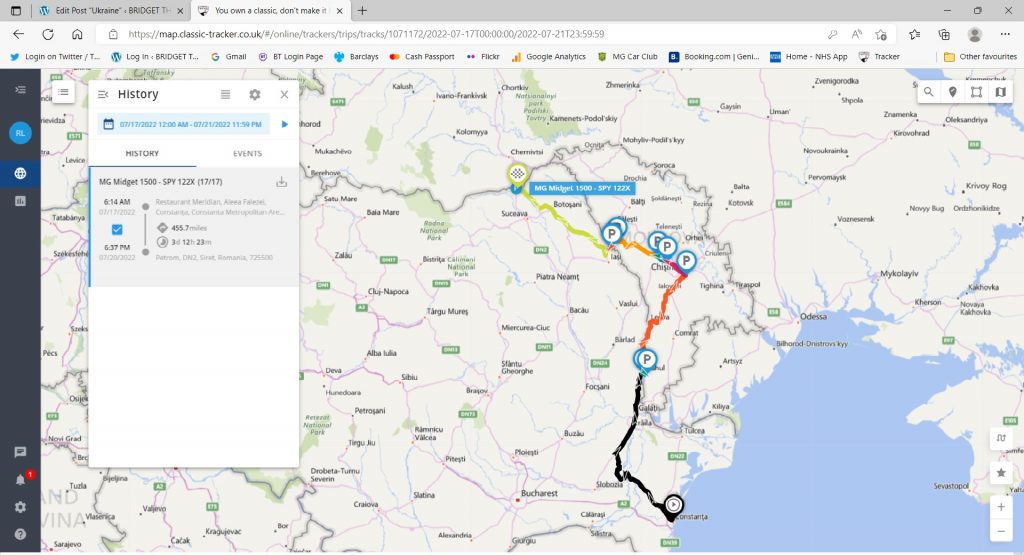Click the parking marker near Cahul

click(647, 359)
